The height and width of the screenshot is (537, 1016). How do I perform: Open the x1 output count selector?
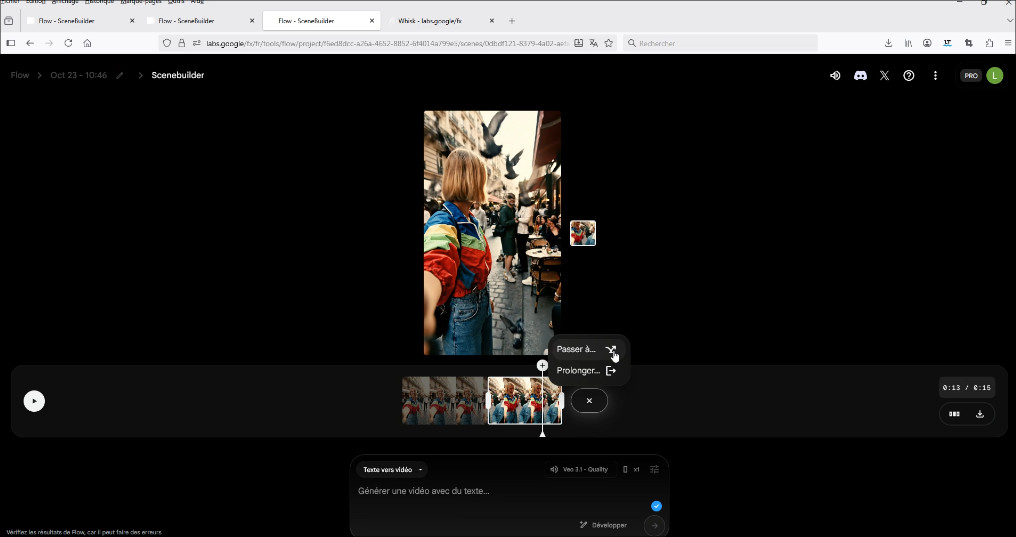(631, 470)
